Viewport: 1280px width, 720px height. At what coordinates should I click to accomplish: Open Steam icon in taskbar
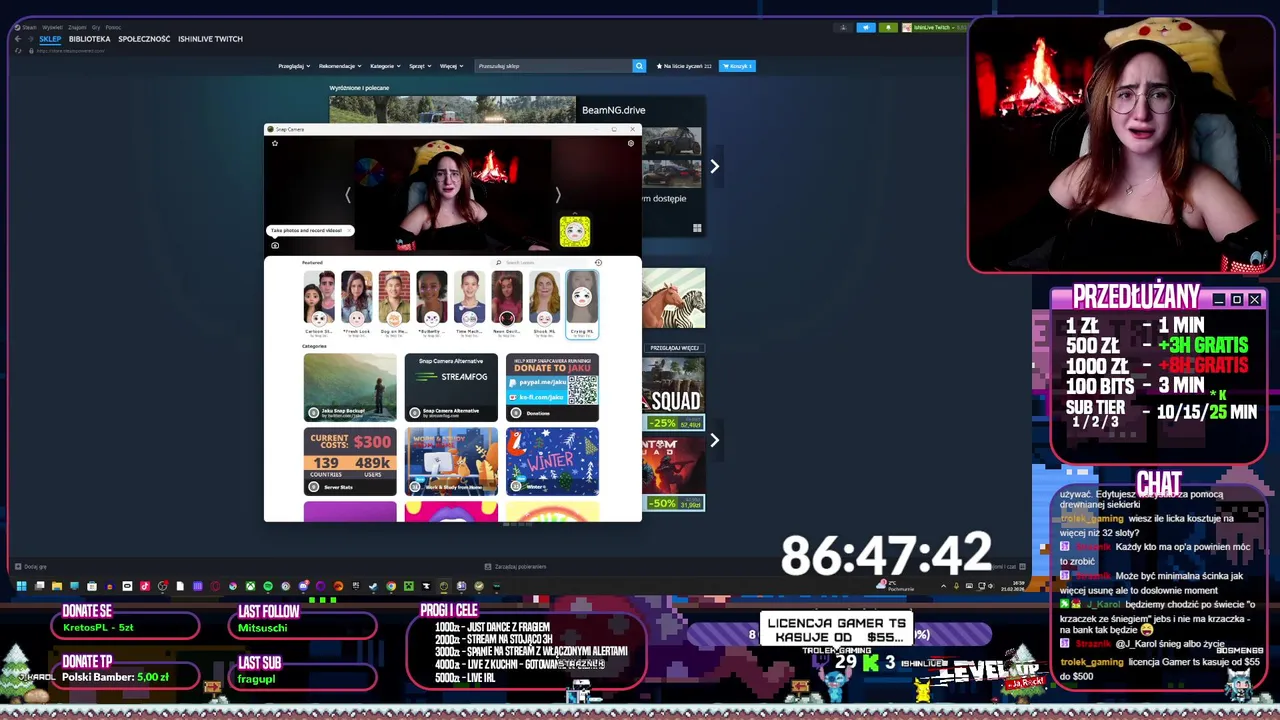tap(372, 586)
